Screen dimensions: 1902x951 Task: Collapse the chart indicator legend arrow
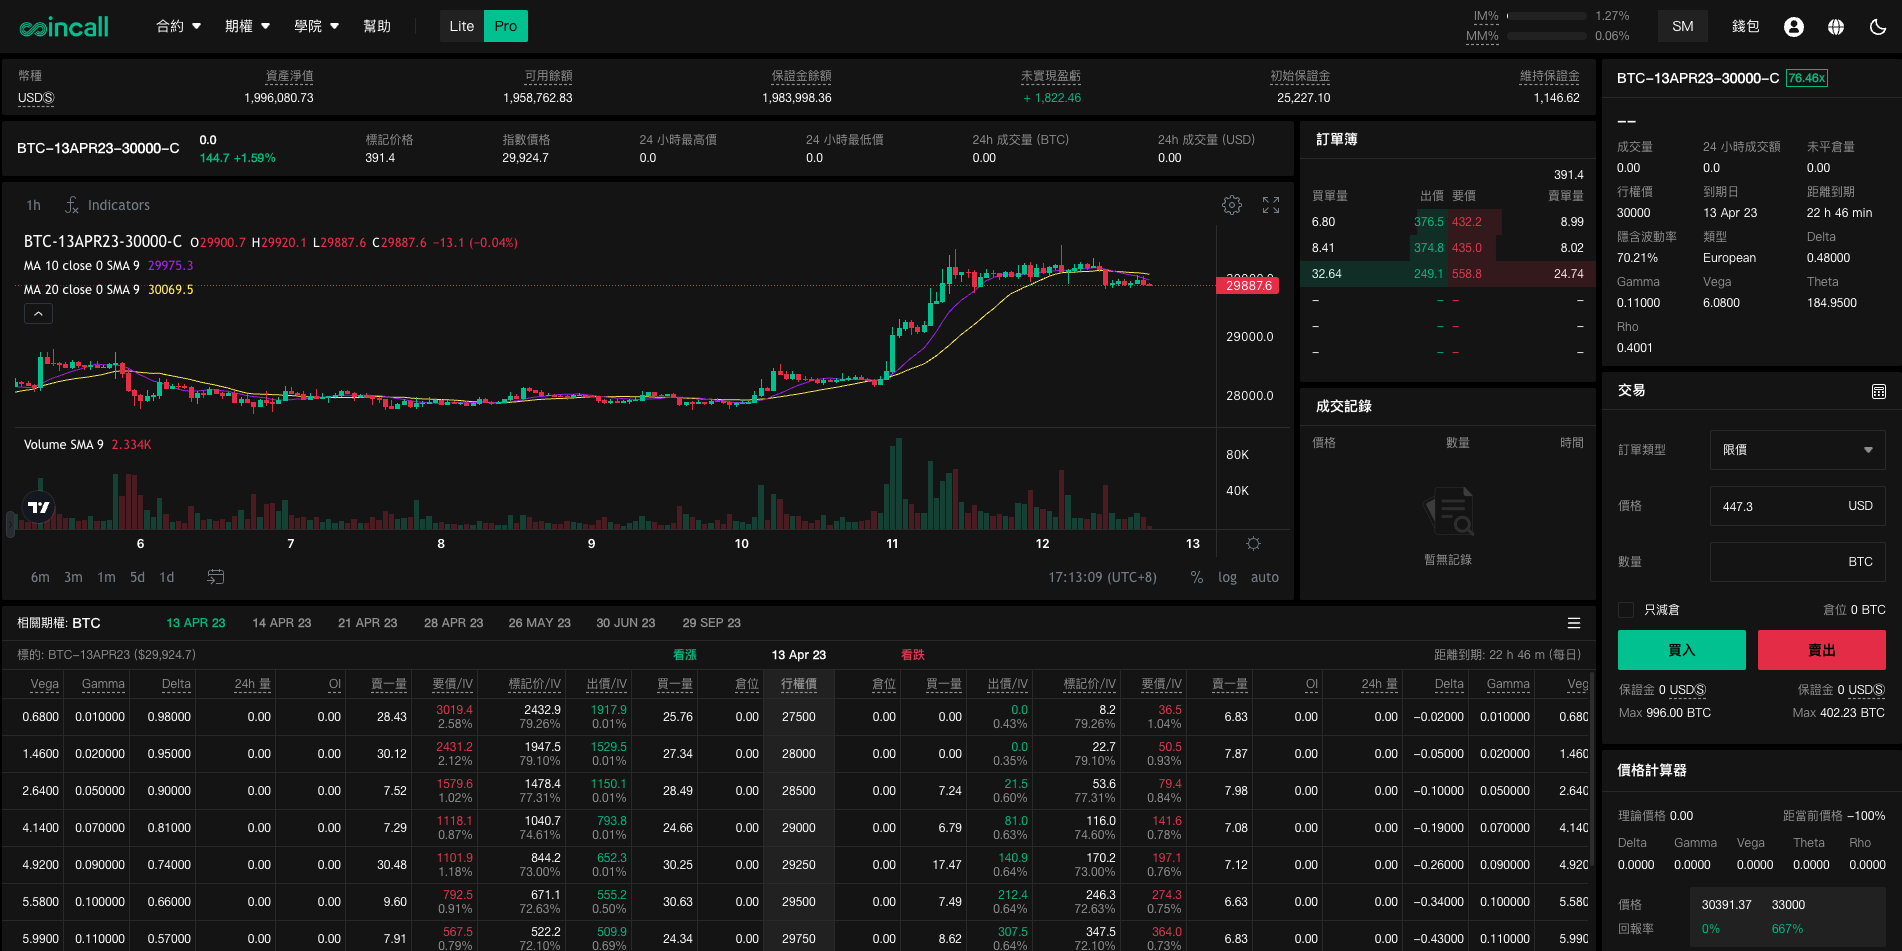pyautogui.click(x=38, y=314)
